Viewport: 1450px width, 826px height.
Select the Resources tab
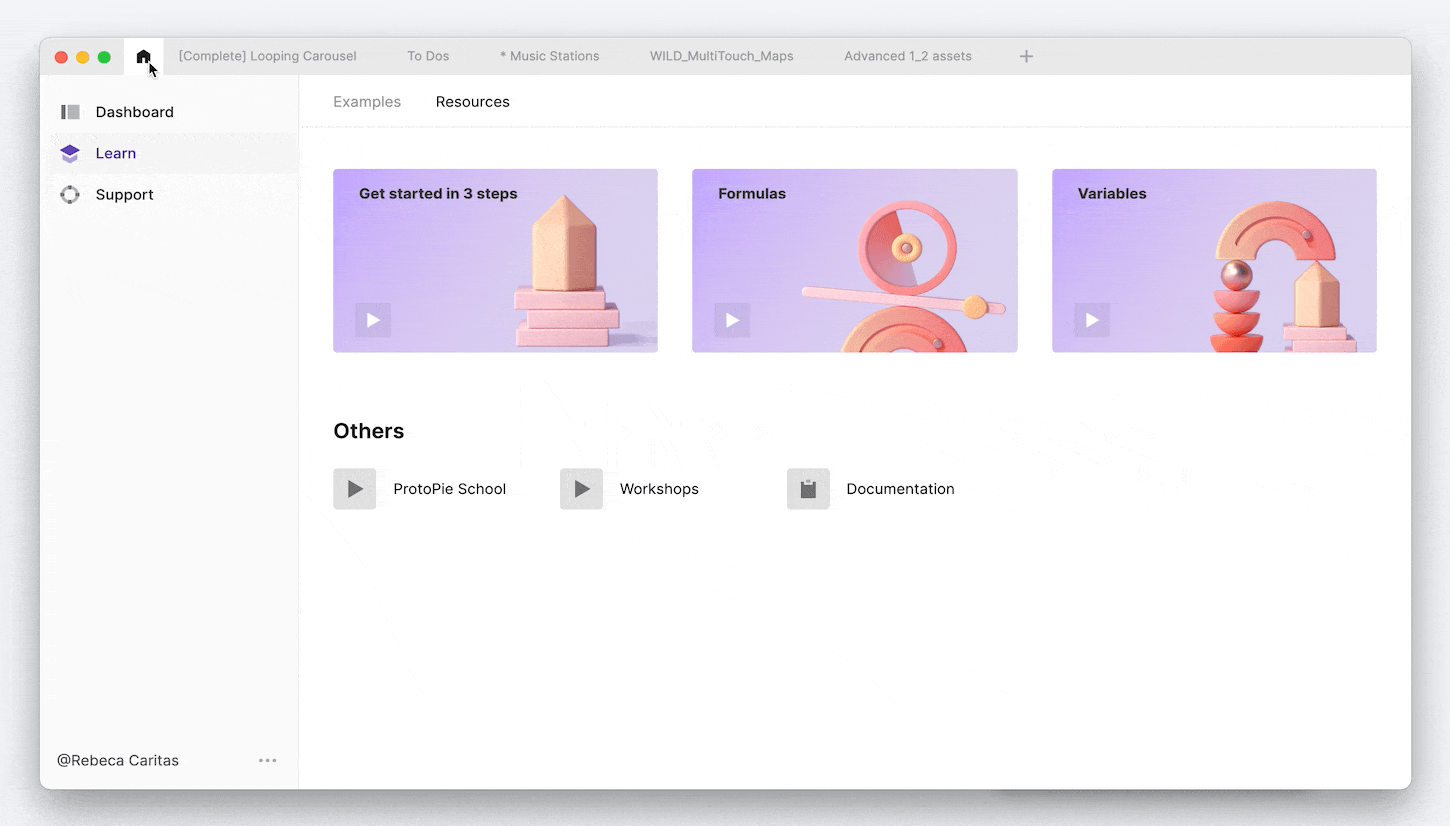(x=473, y=102)
